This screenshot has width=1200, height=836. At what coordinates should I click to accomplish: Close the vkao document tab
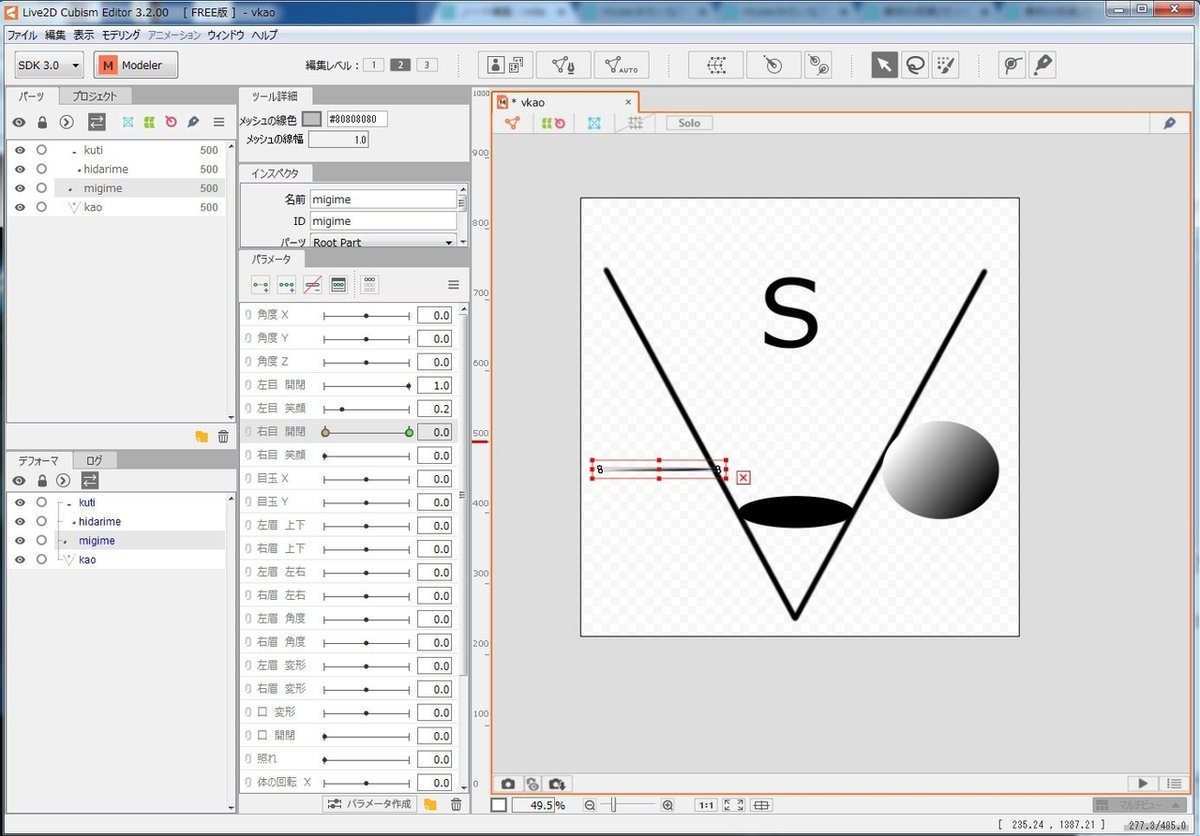[x=628, y=102]
